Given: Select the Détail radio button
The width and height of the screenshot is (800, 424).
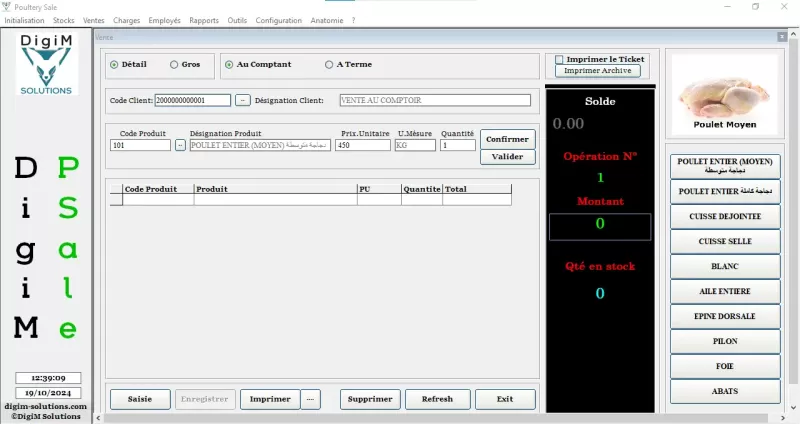Looking at the screenshot, I should coord(114,64).
